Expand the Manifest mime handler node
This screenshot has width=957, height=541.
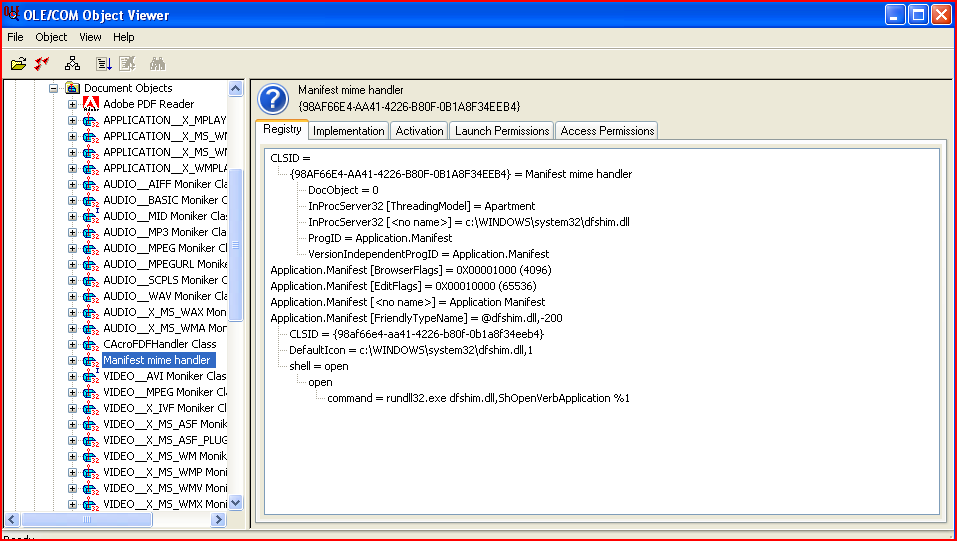72,360
